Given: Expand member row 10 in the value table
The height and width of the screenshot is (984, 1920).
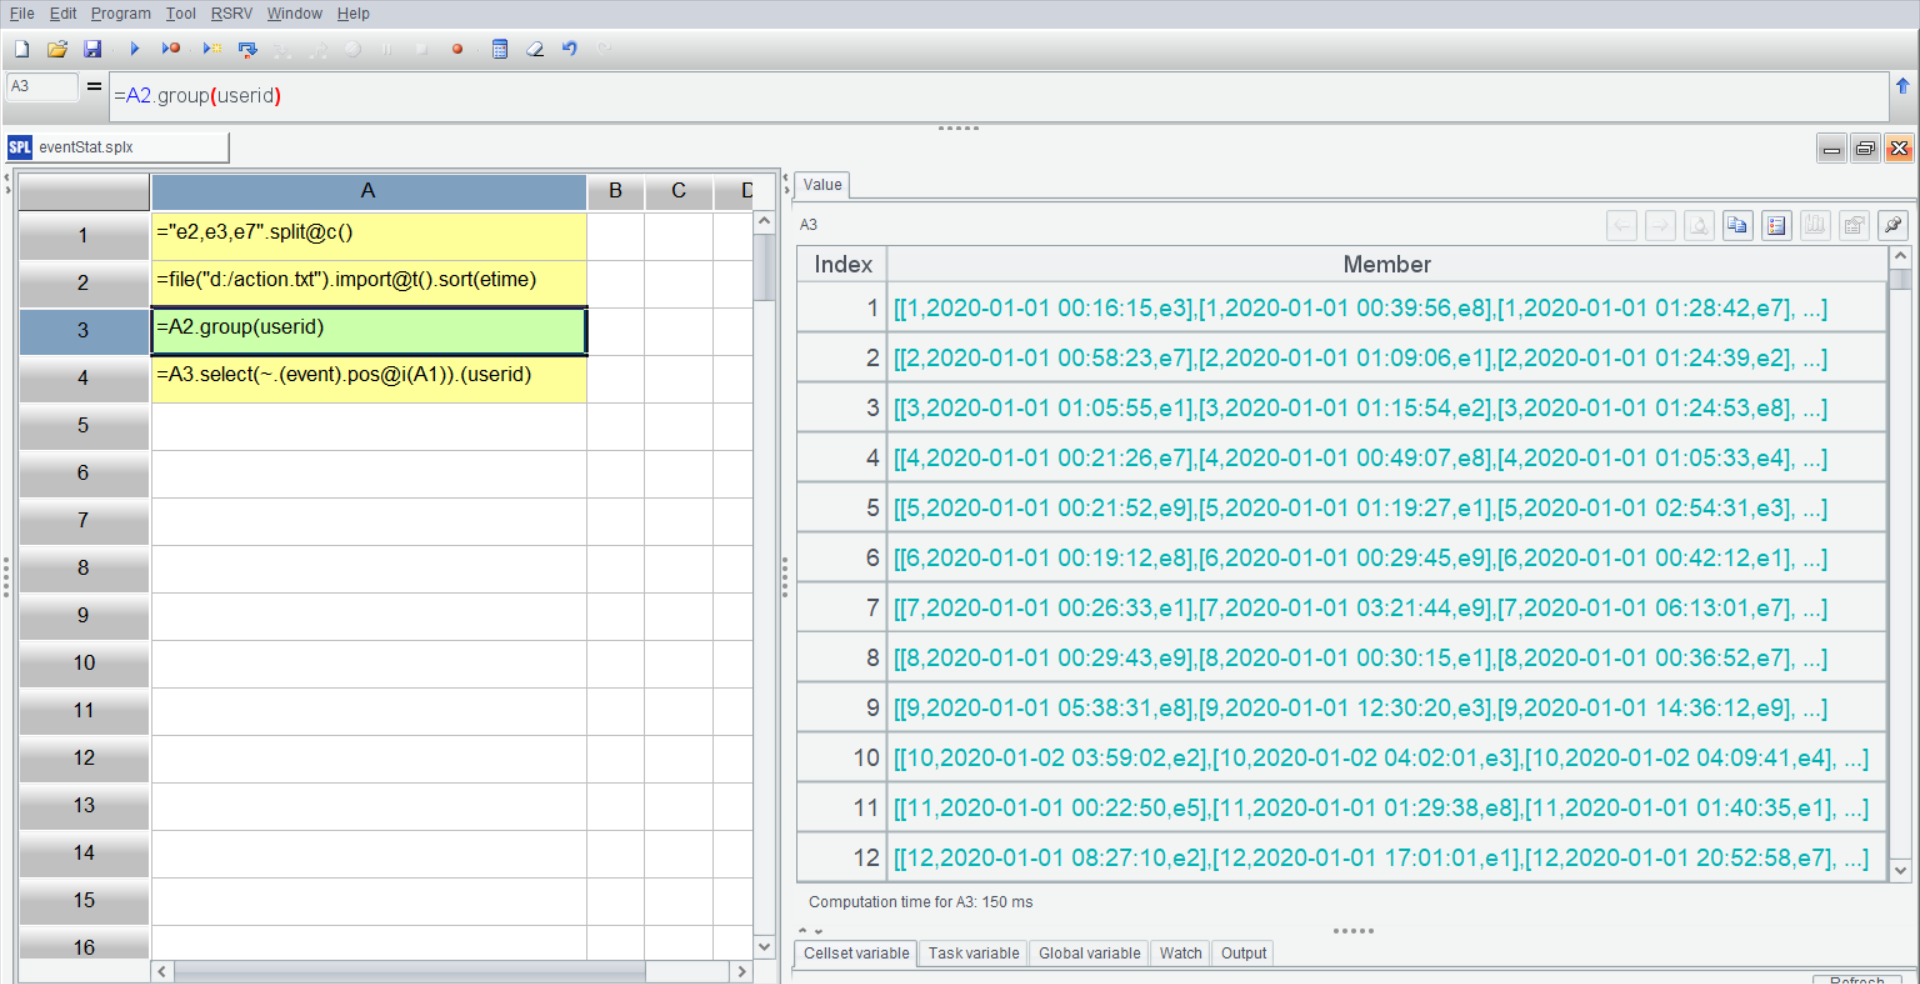Looking at the screenshot, I should tap(1380, 758).
